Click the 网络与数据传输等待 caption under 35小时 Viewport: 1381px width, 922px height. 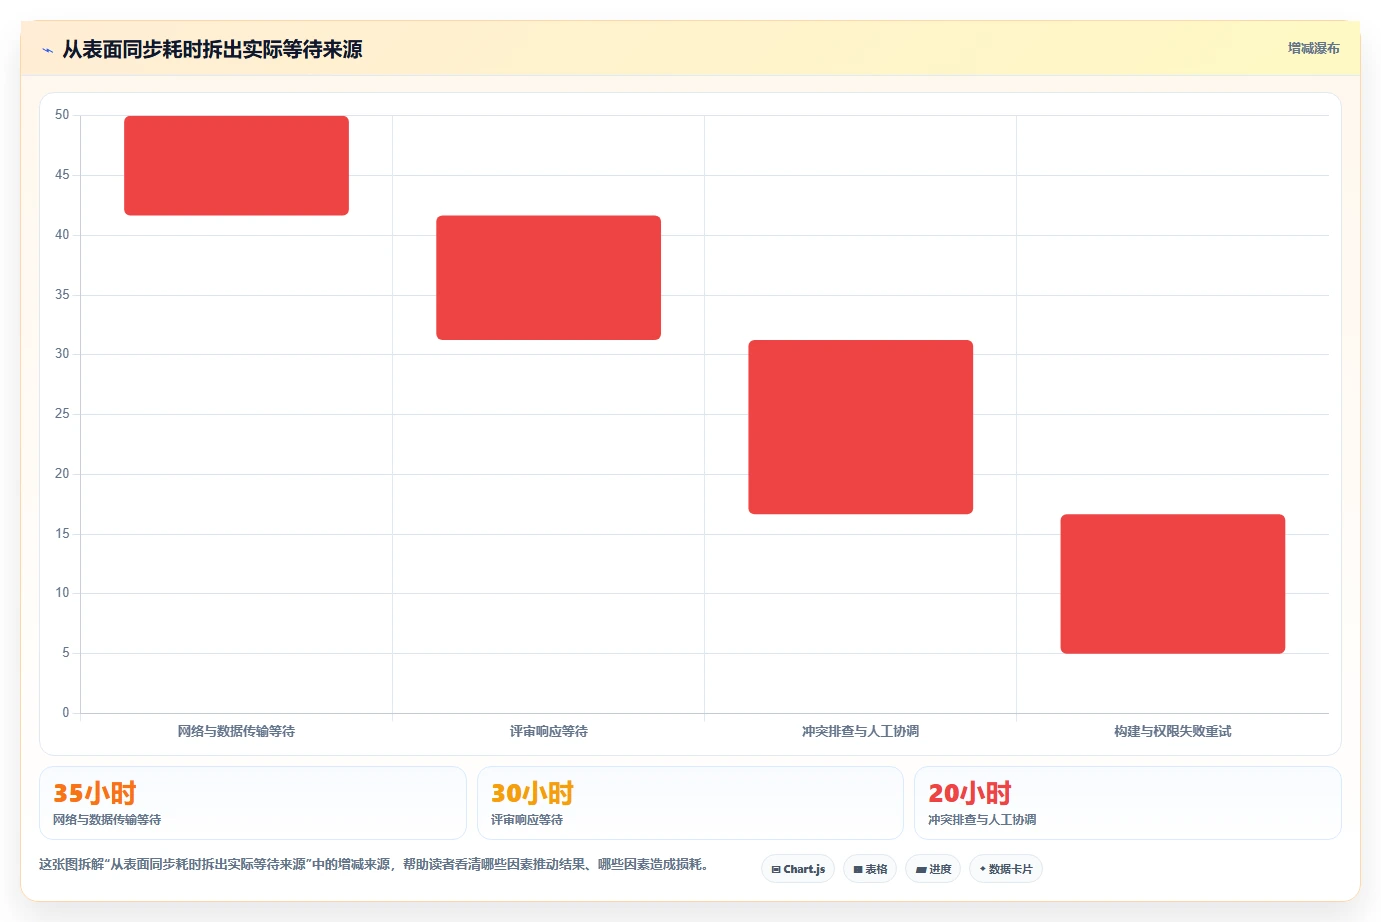click(x=107, y=820)
